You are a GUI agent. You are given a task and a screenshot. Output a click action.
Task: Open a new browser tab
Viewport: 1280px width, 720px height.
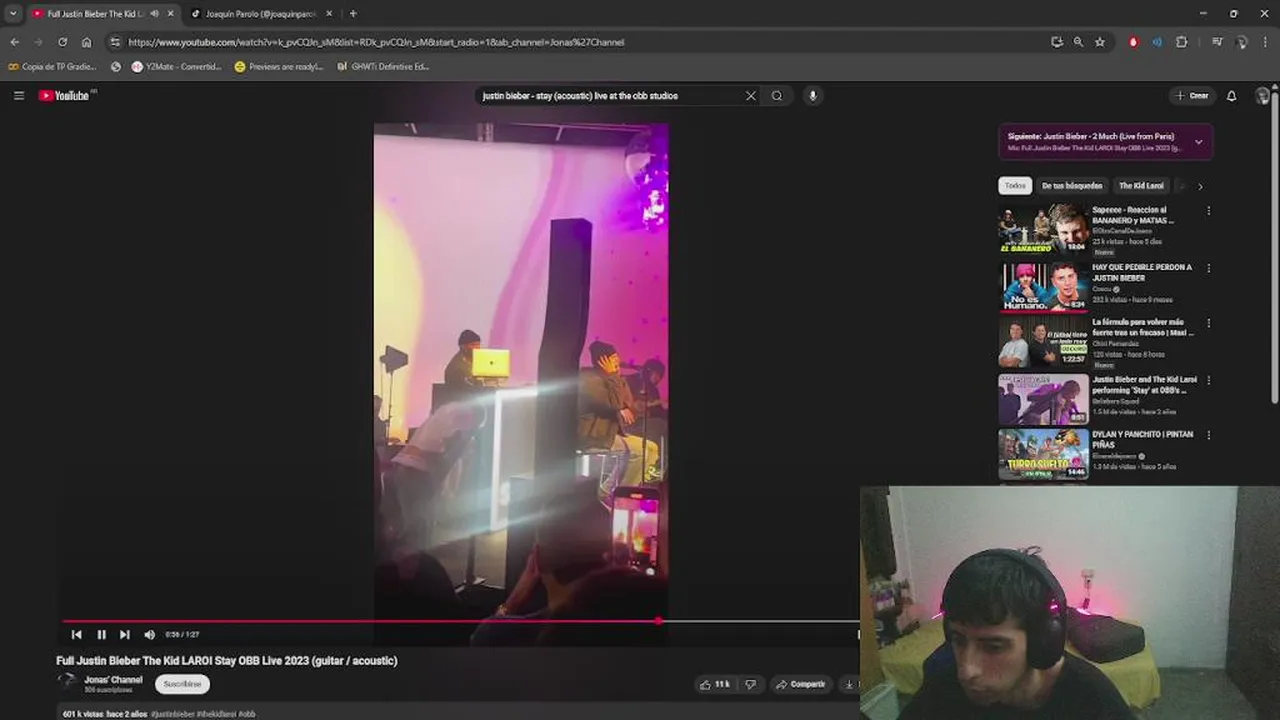[x=353, y=14]
